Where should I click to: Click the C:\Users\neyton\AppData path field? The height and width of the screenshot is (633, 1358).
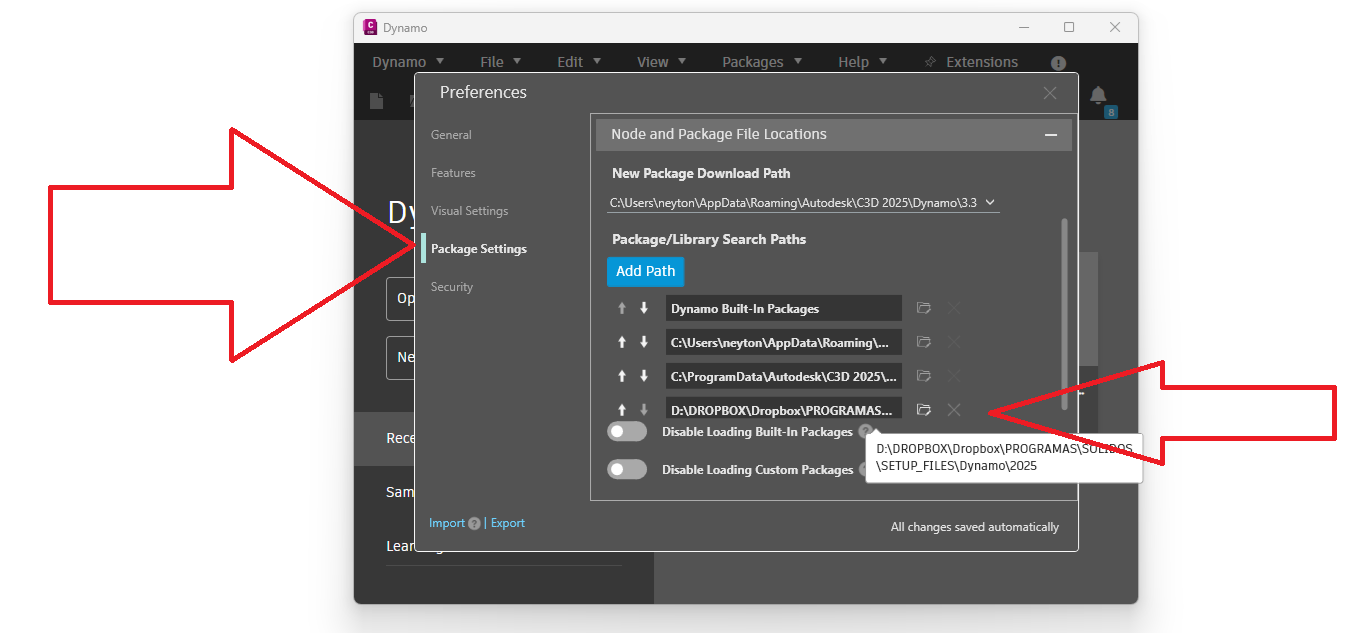784,342
